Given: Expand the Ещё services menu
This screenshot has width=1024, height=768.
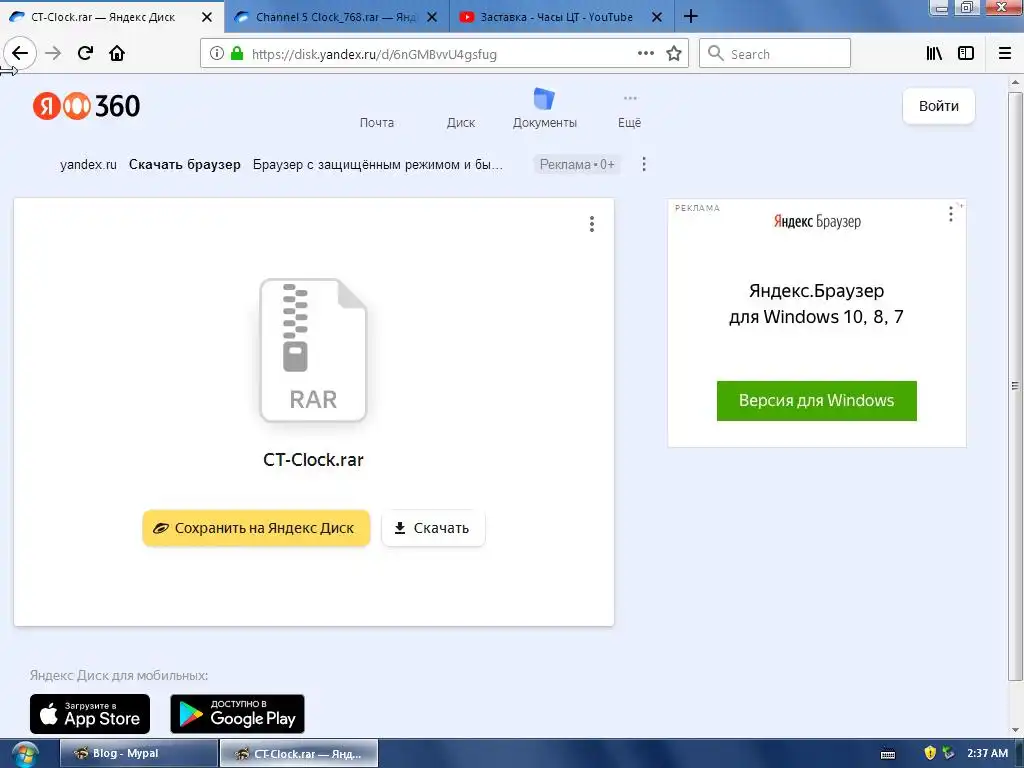Looking at the screenshot, I should (630, 110).
